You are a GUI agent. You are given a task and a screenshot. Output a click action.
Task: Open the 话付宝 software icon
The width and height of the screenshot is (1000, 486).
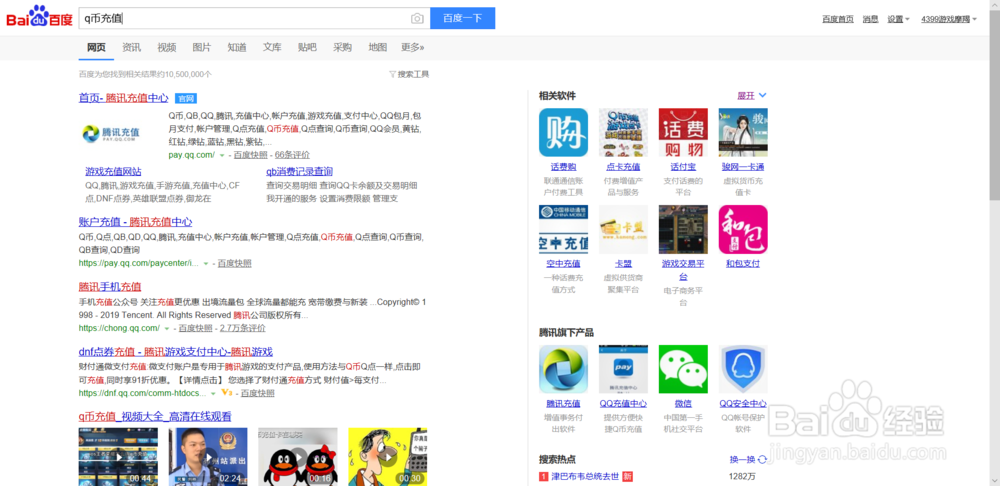tap(683, 132)
